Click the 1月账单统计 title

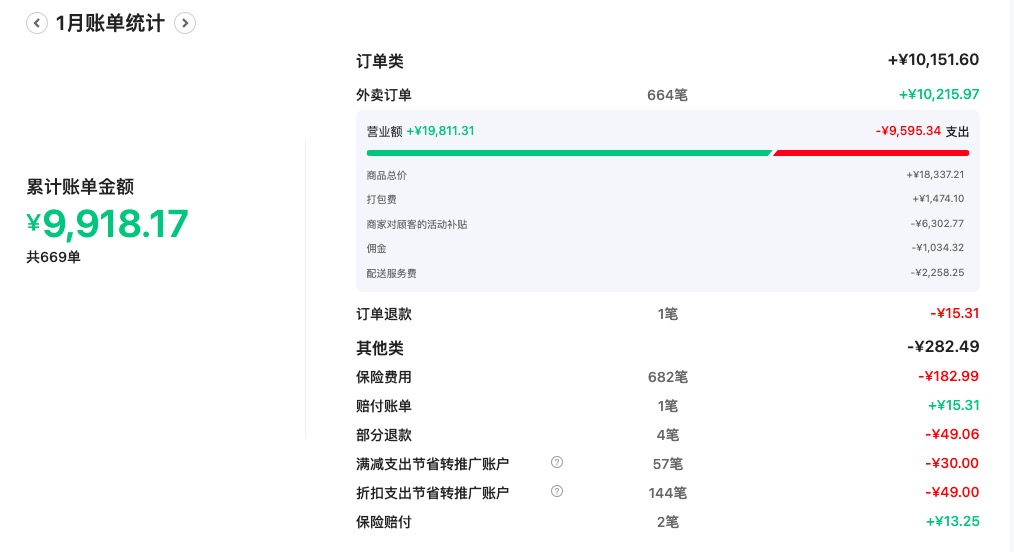tap(110, 23)
